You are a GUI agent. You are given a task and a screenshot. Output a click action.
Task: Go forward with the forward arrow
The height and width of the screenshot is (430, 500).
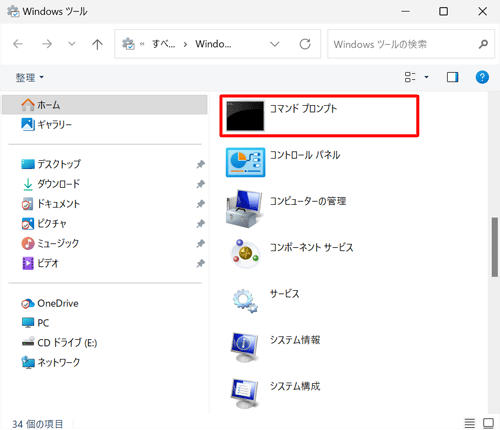click(x=47, y=44)
